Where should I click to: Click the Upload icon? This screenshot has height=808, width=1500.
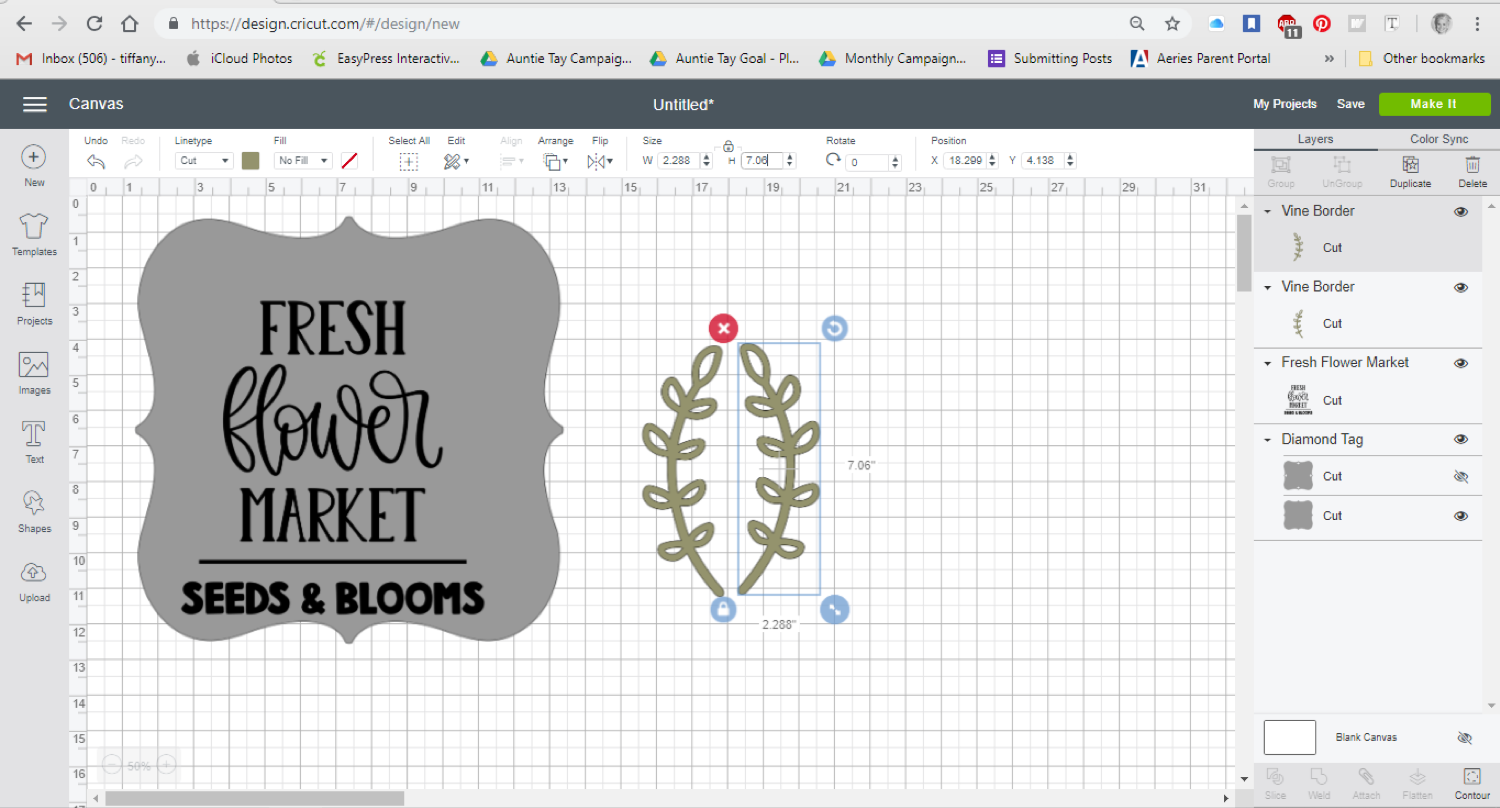pyautogui.click(x=34, y=579)
